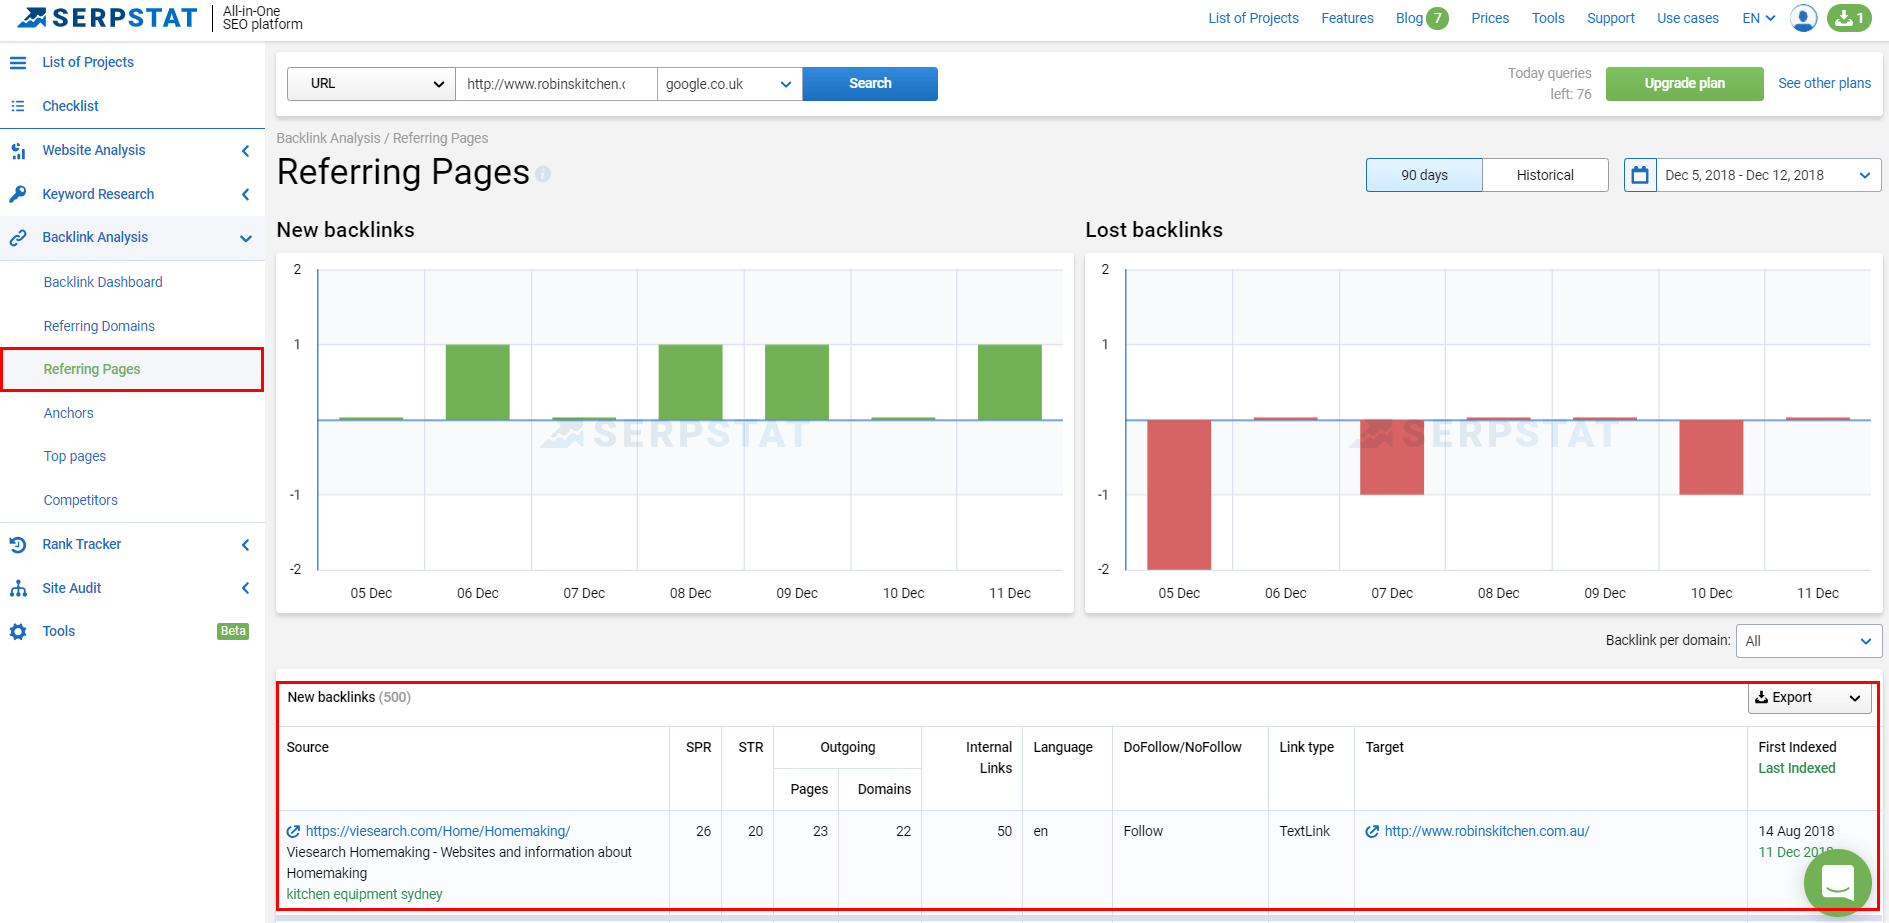The height and width of the screenshot is (923, 1889).
Task: Open the Use cases link in the top navigation
Action: tap(1687, 18)
